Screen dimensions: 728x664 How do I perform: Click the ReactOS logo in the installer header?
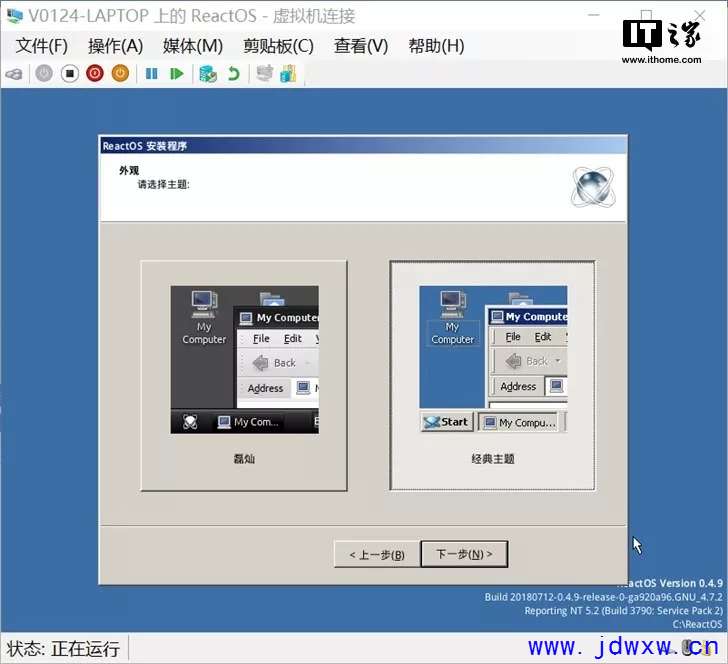coord(593,188)
